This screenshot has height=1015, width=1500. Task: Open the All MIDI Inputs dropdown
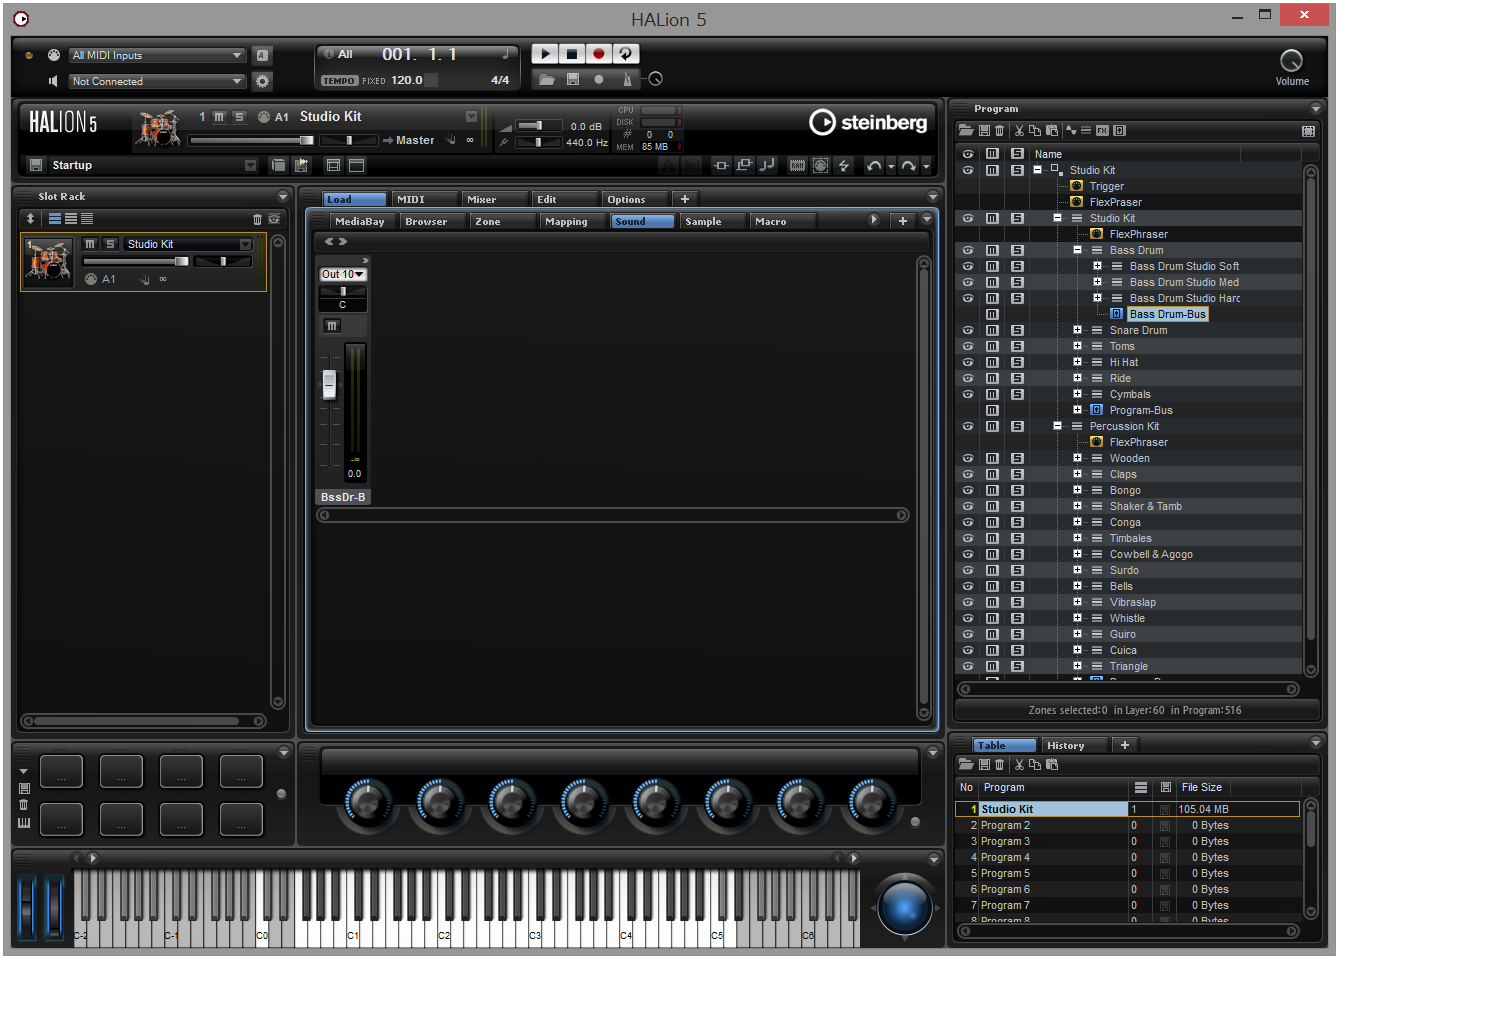(158, 55)
